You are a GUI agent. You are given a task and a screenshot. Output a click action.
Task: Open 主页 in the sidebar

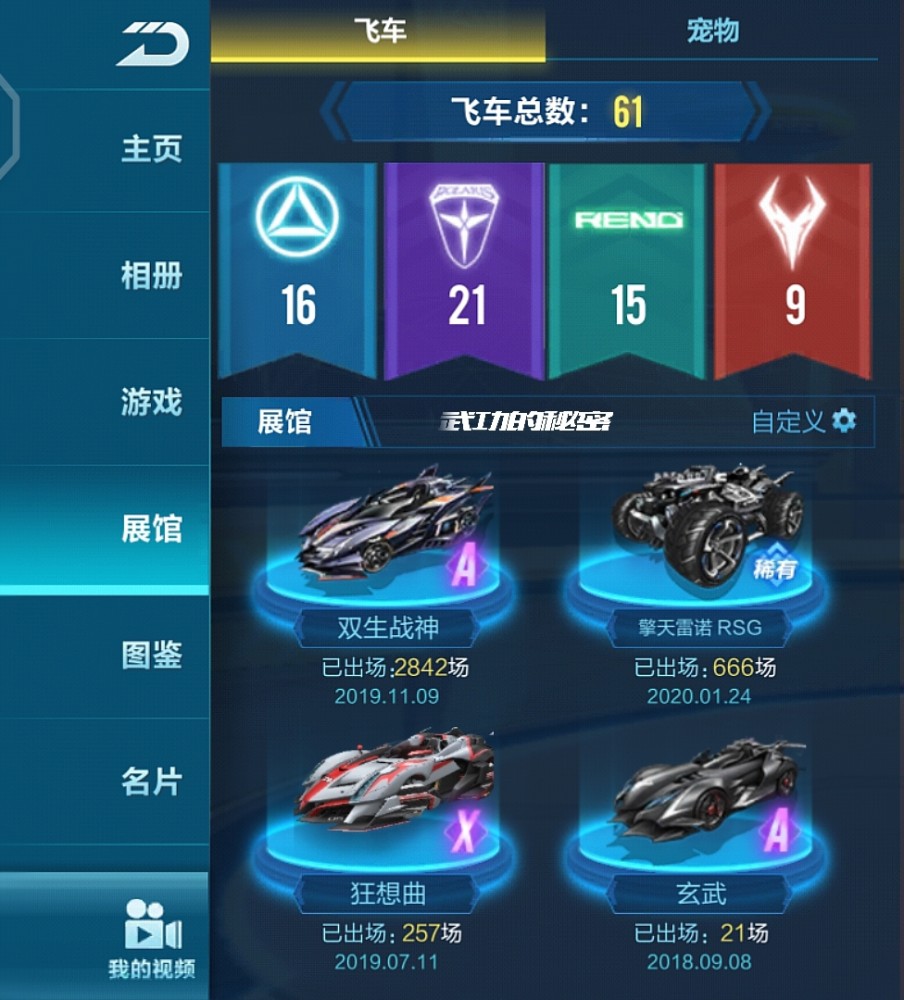pos(151,149)
